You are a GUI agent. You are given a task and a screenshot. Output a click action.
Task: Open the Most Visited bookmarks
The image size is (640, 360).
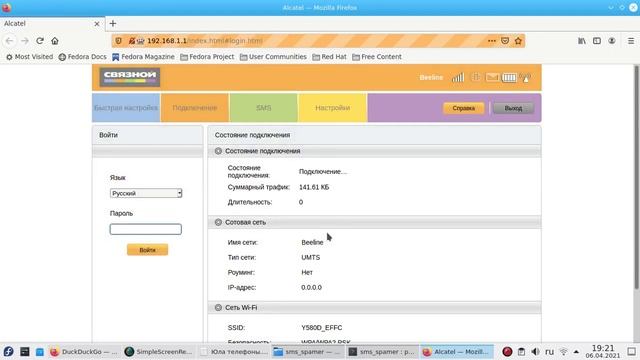[x=29, y=57]
